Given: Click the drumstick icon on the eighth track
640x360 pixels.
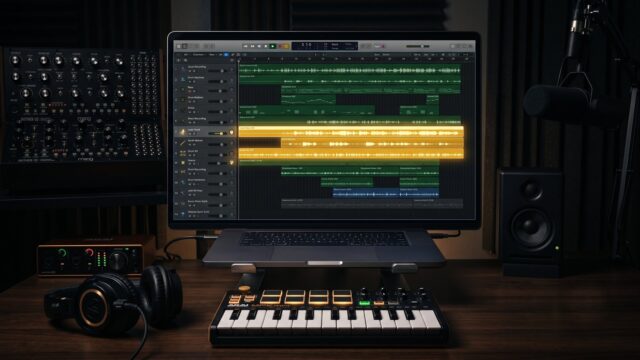Looking at the screenshot, I should [x=182, y=142].
